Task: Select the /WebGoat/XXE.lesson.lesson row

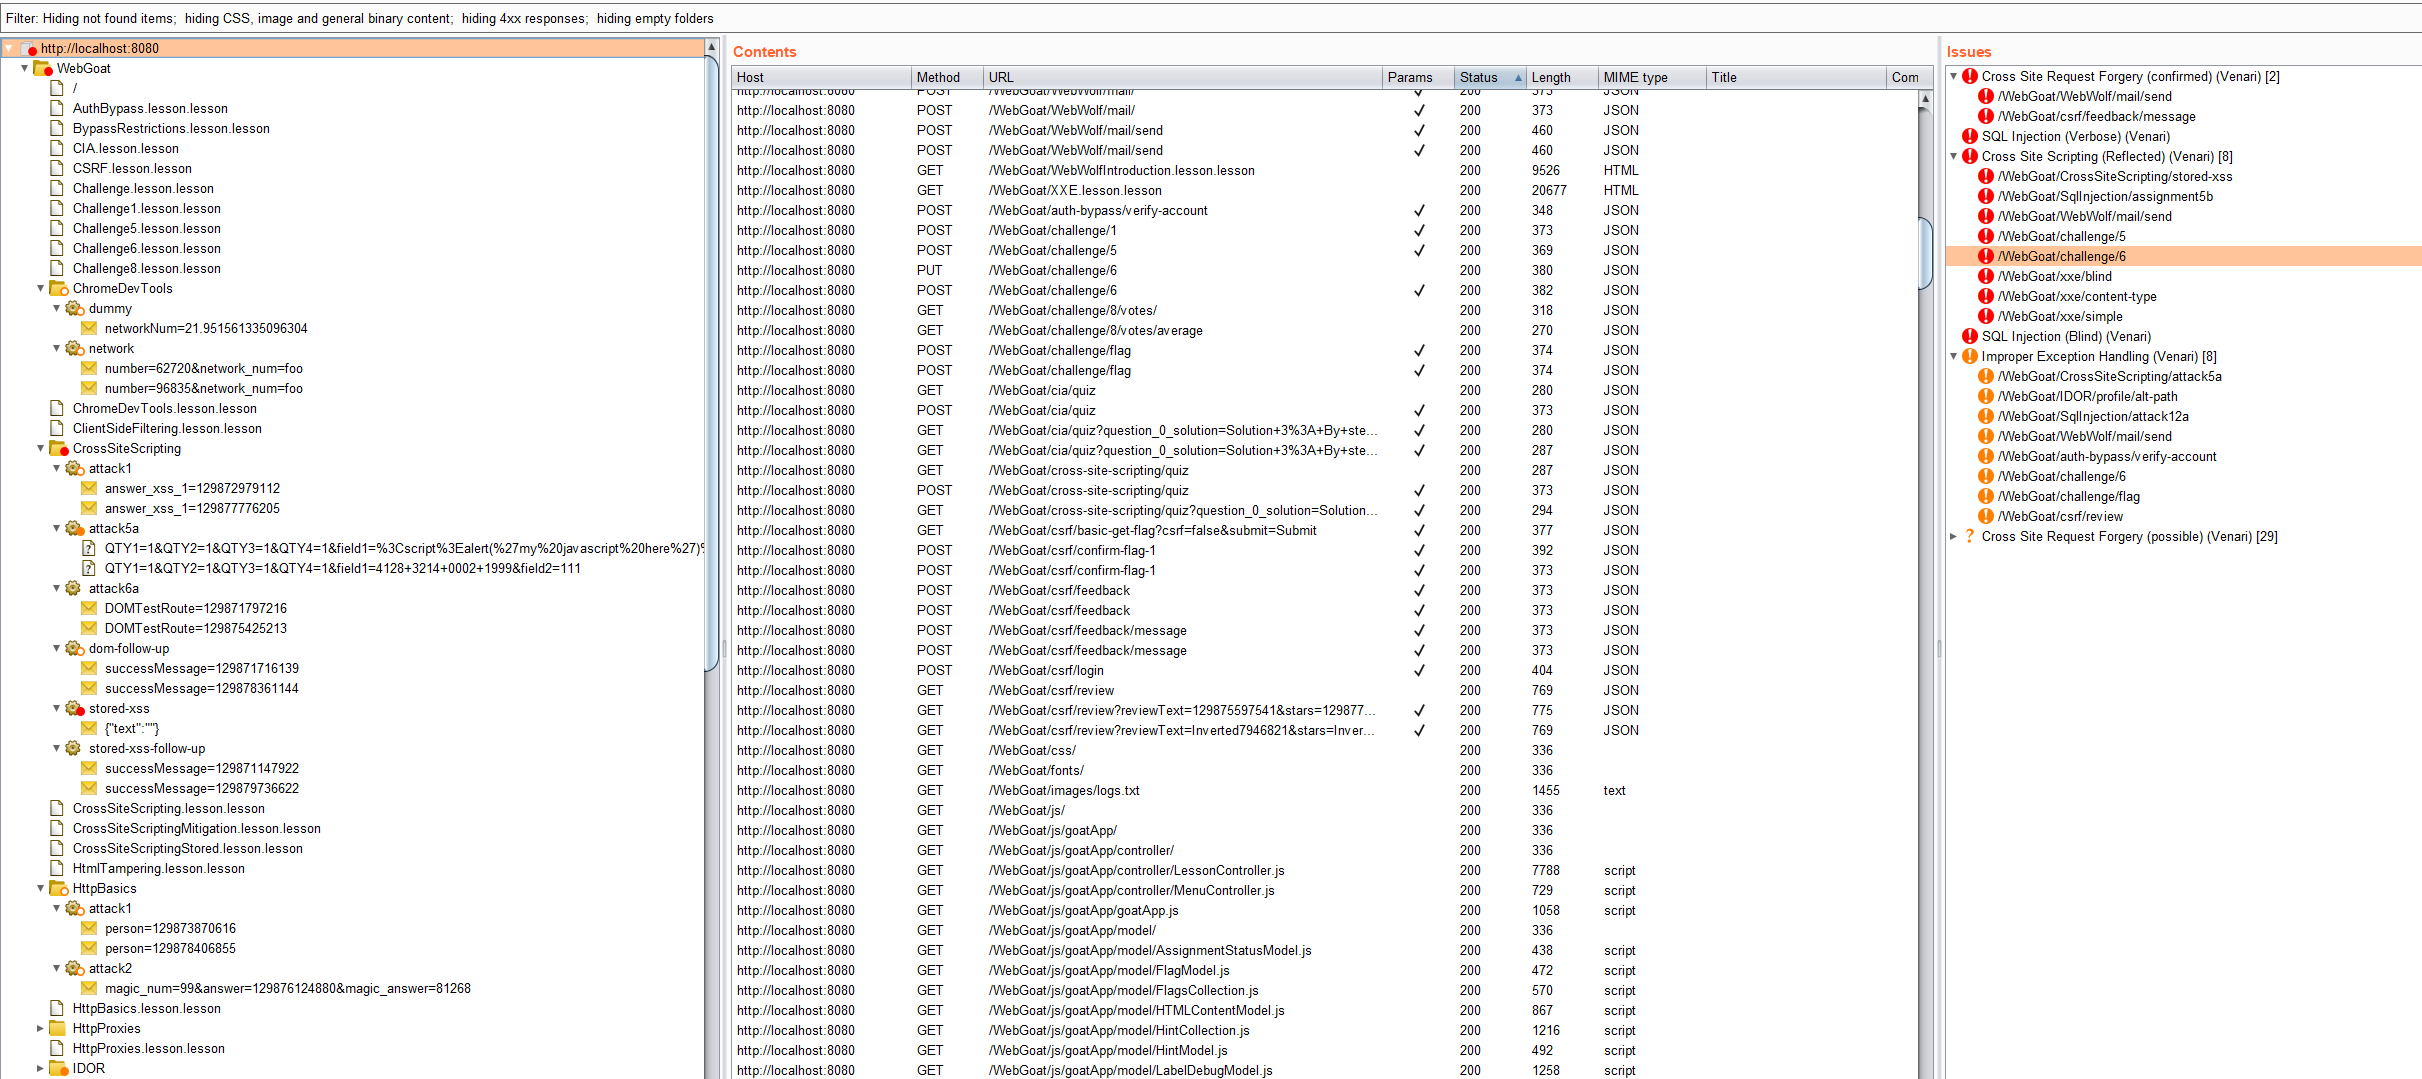Action: (x=1325, y=190)
